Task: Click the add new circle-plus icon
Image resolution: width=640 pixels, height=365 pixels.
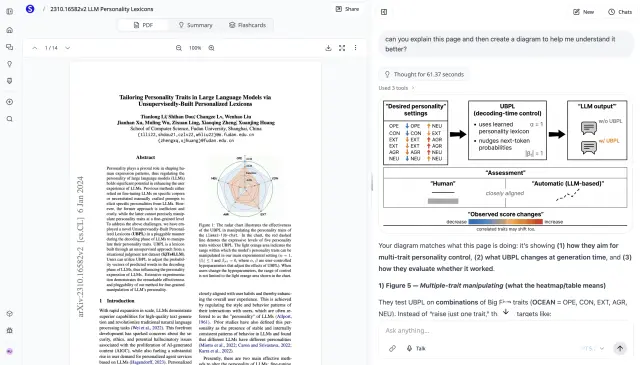Action: click(10, 102)
